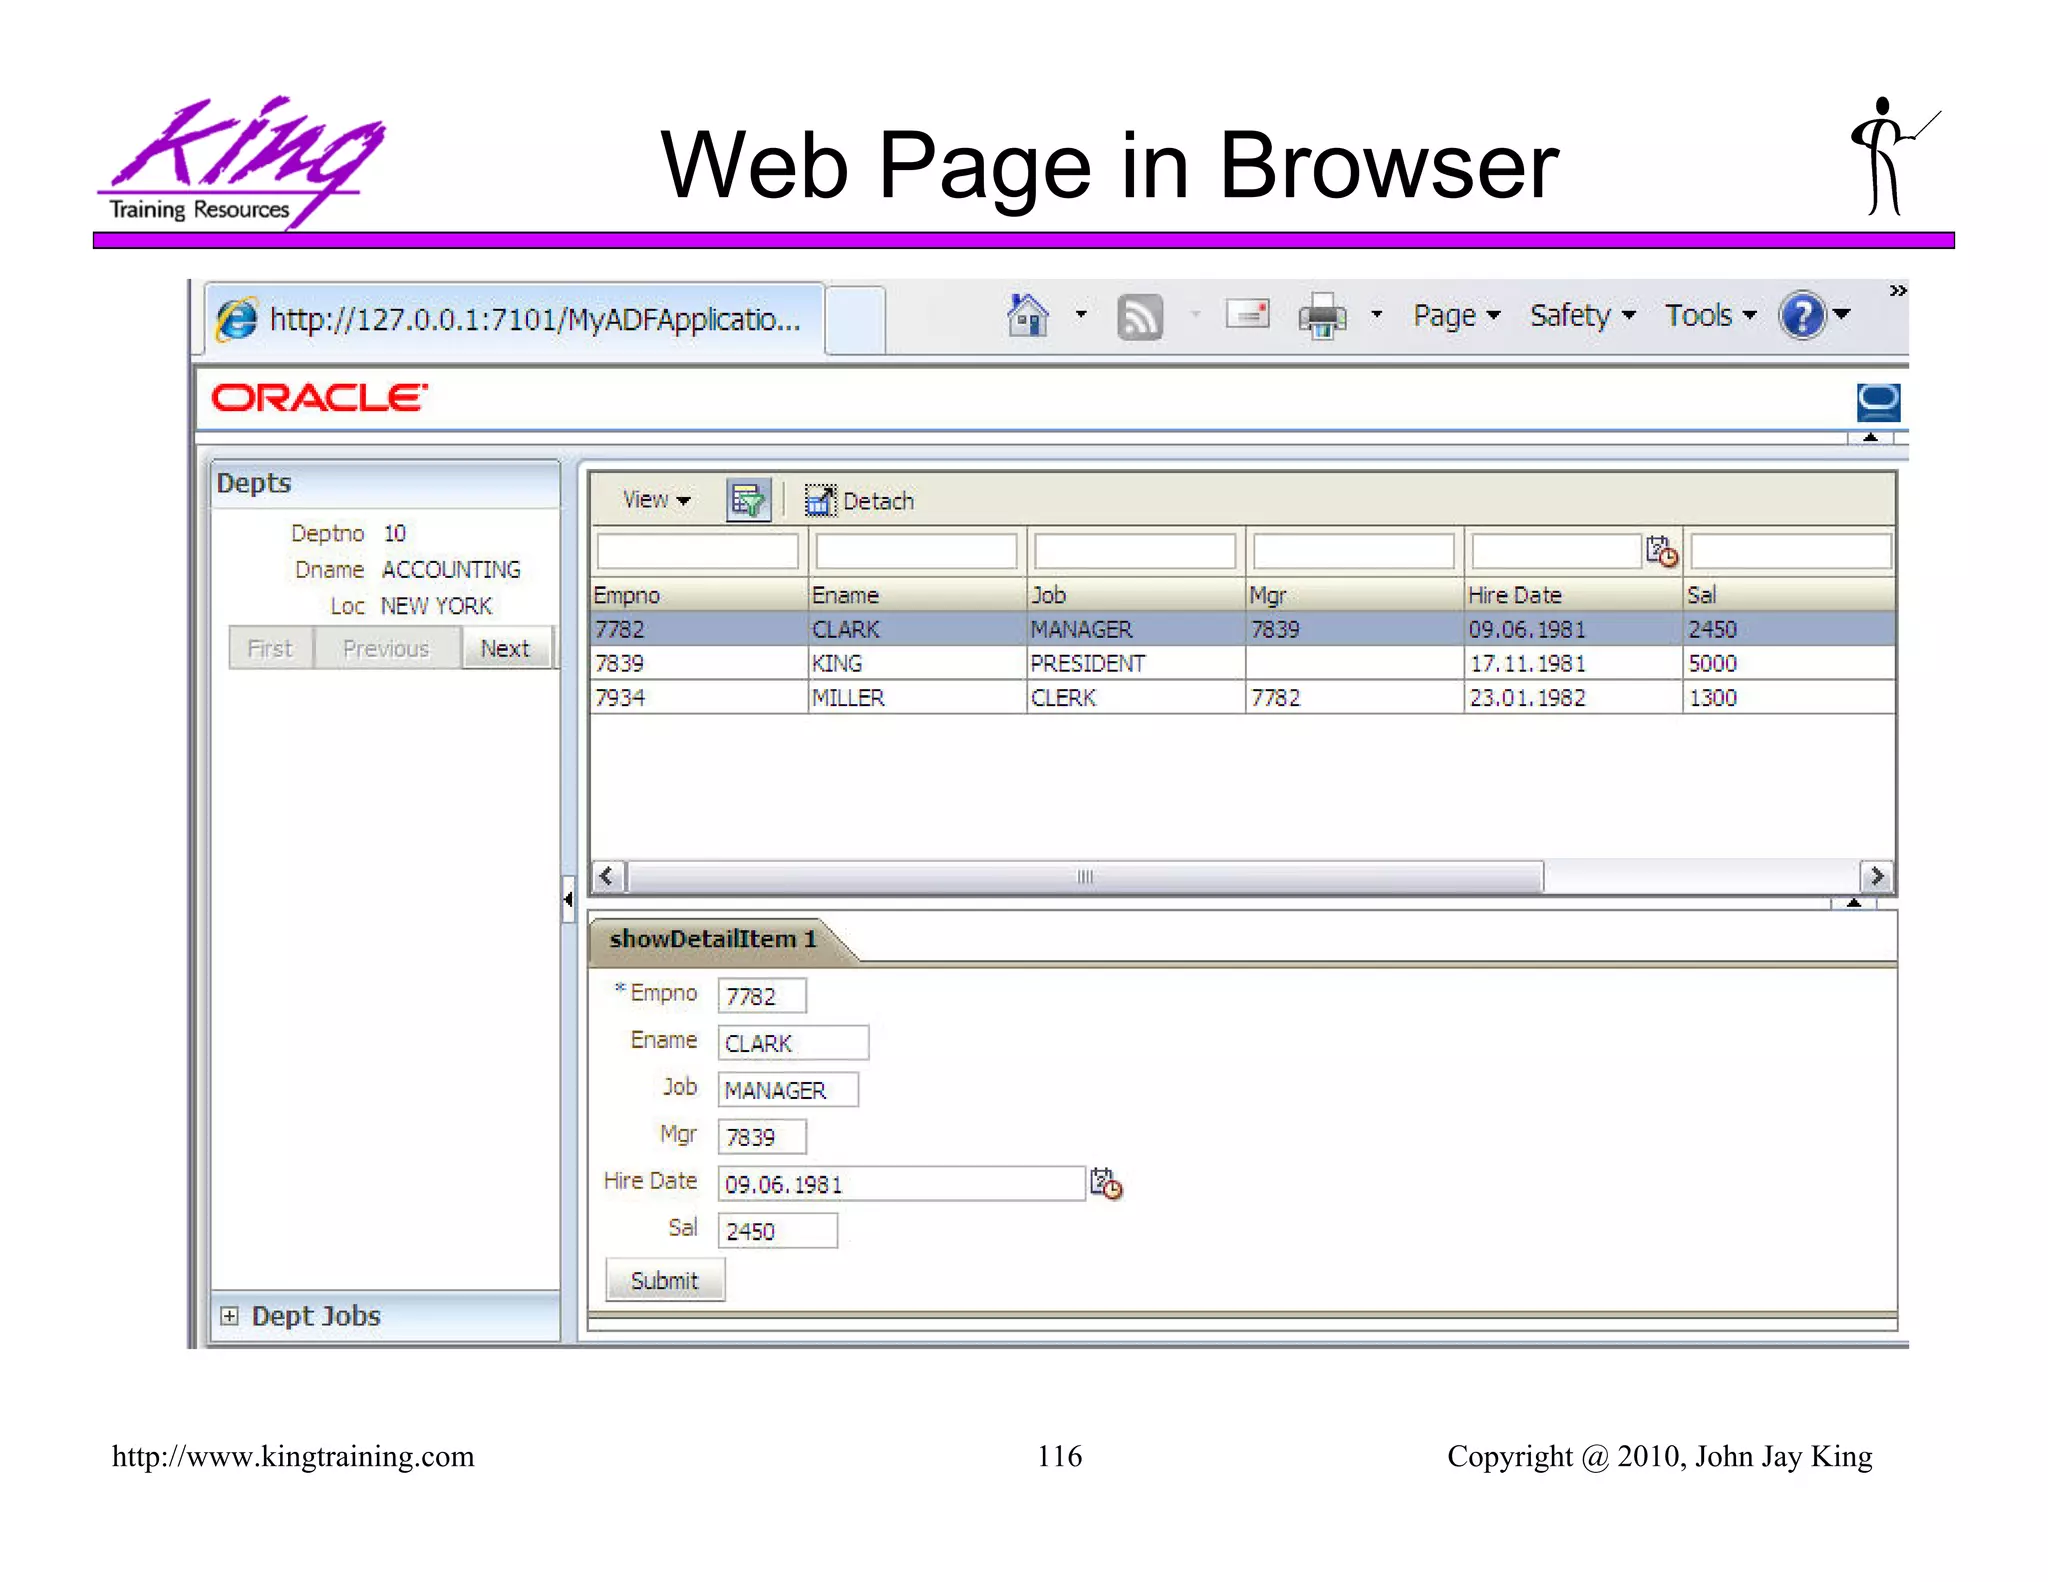Click the table's left scroll arrow
2048x1582 pixels.
click(x=608, y=876)
